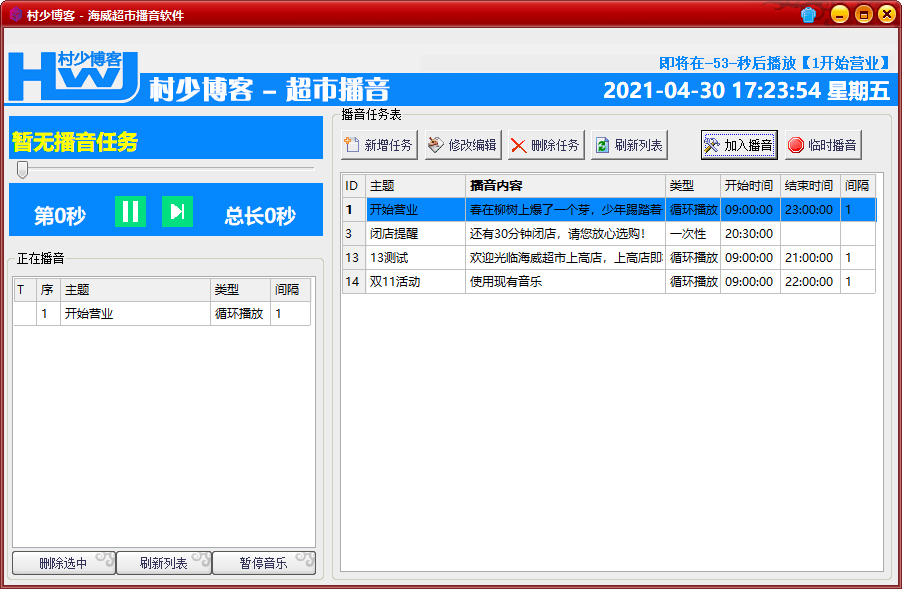Click the 暂停音乐 button

coord(264,563)
